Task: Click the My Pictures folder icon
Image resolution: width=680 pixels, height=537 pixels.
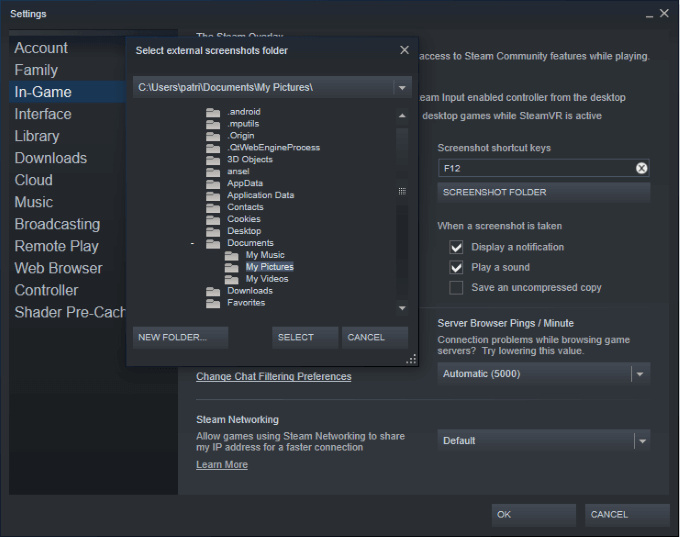Action: [x=232, y=268]
